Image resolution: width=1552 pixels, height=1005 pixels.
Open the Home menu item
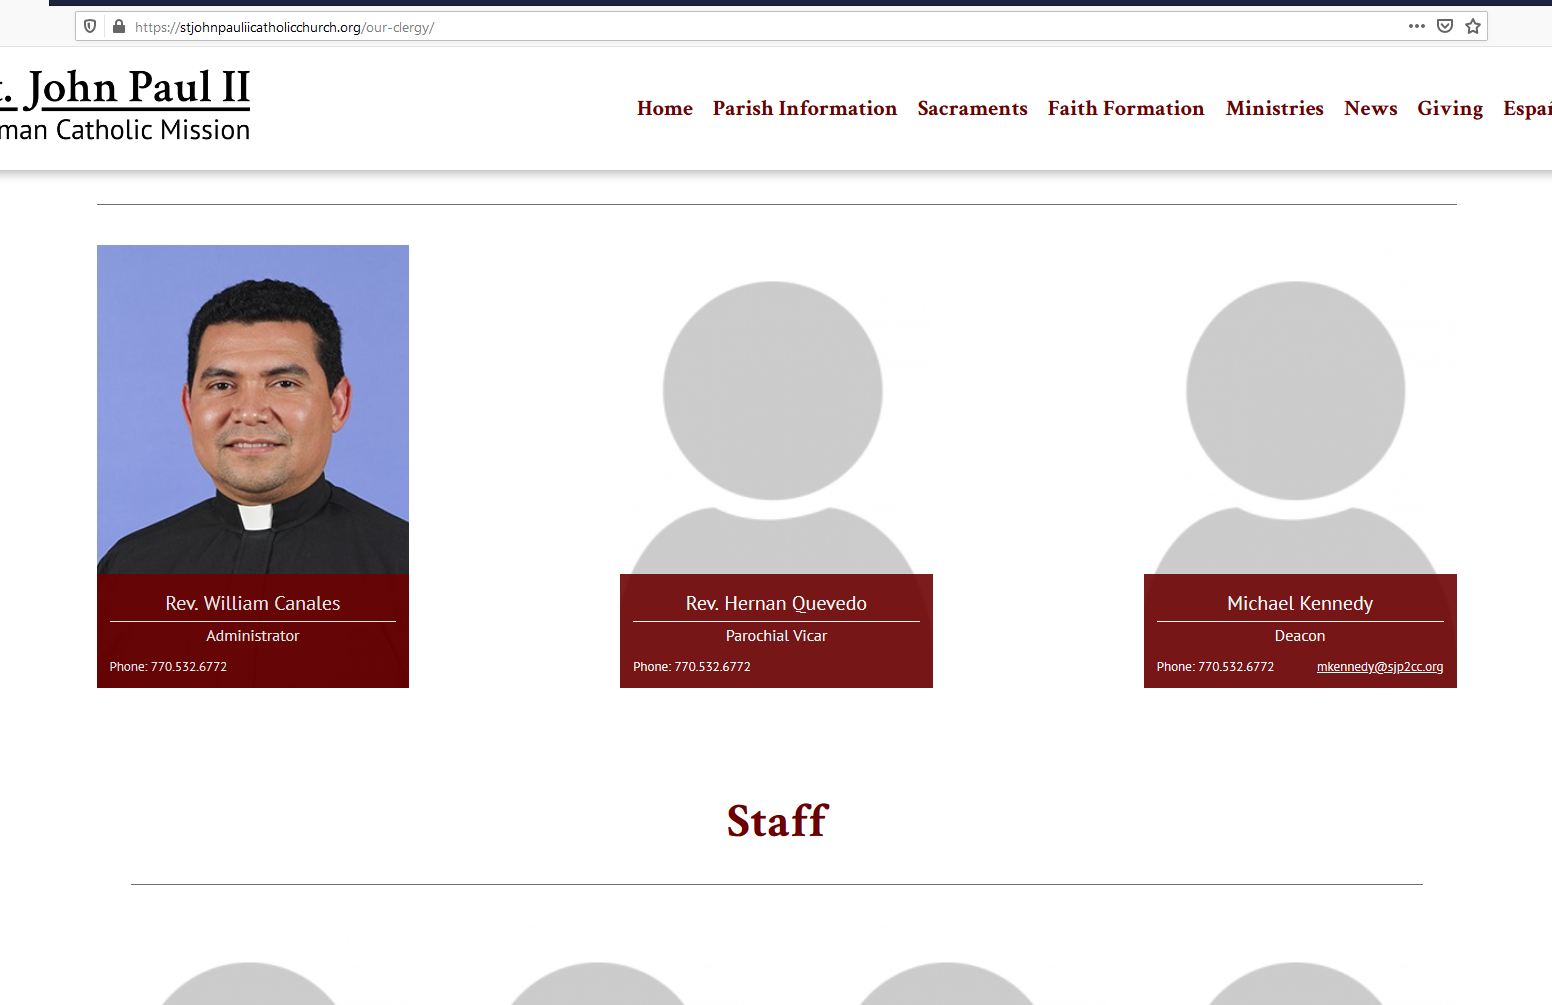tap(664, 108)
